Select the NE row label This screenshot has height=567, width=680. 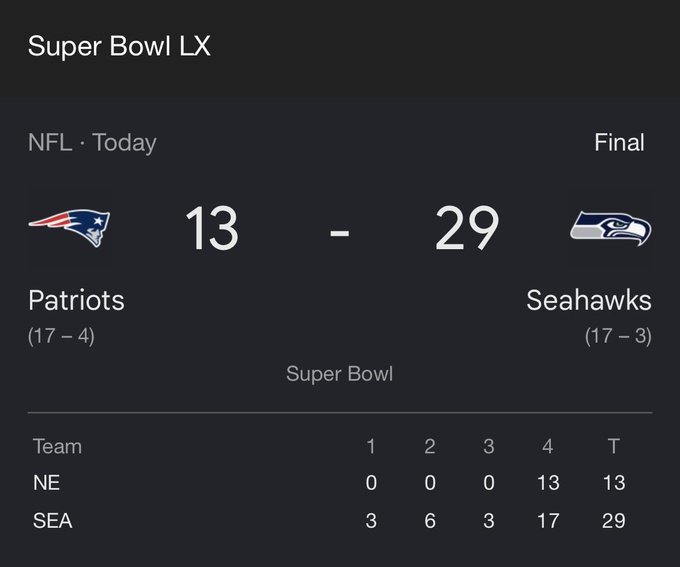click(x=46, y=483)
